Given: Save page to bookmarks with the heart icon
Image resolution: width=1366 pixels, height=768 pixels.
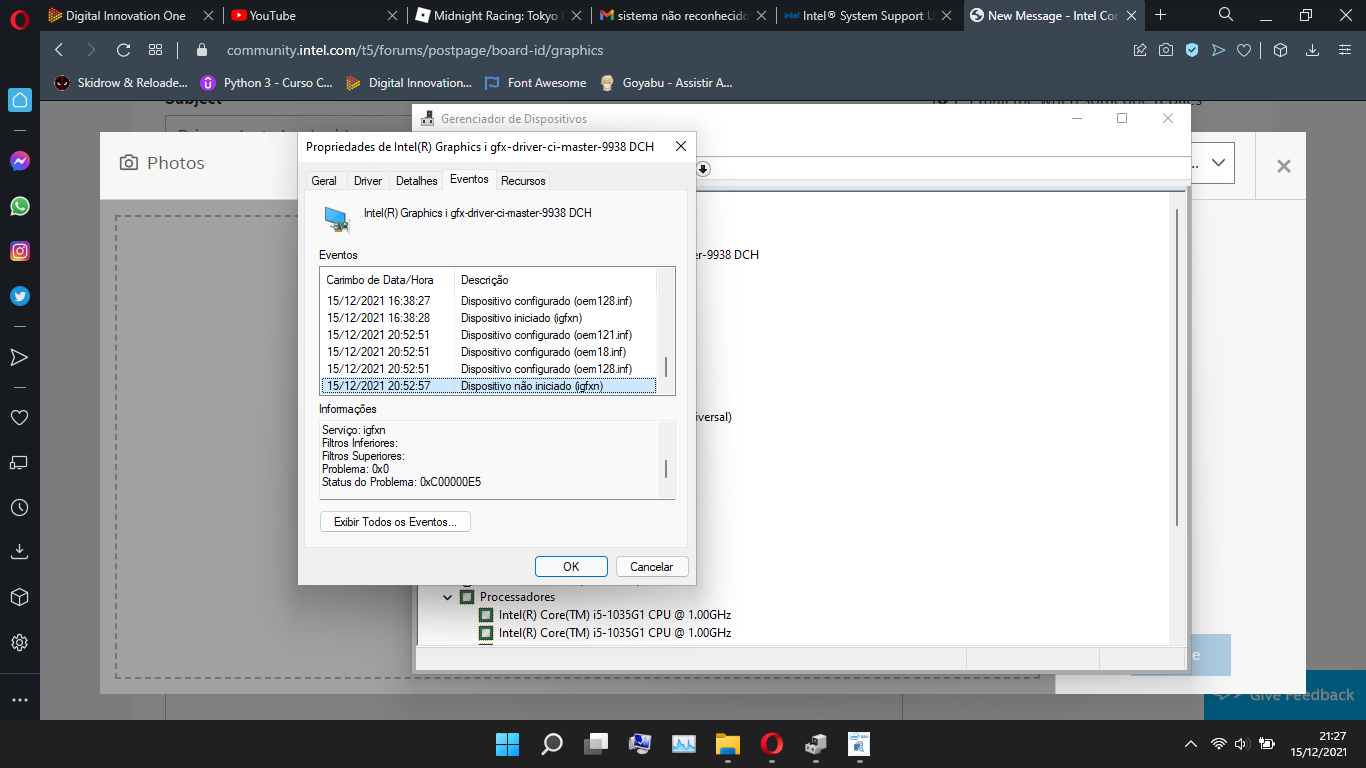Looking at the screenshot, I should click(x=1244, y=49).
